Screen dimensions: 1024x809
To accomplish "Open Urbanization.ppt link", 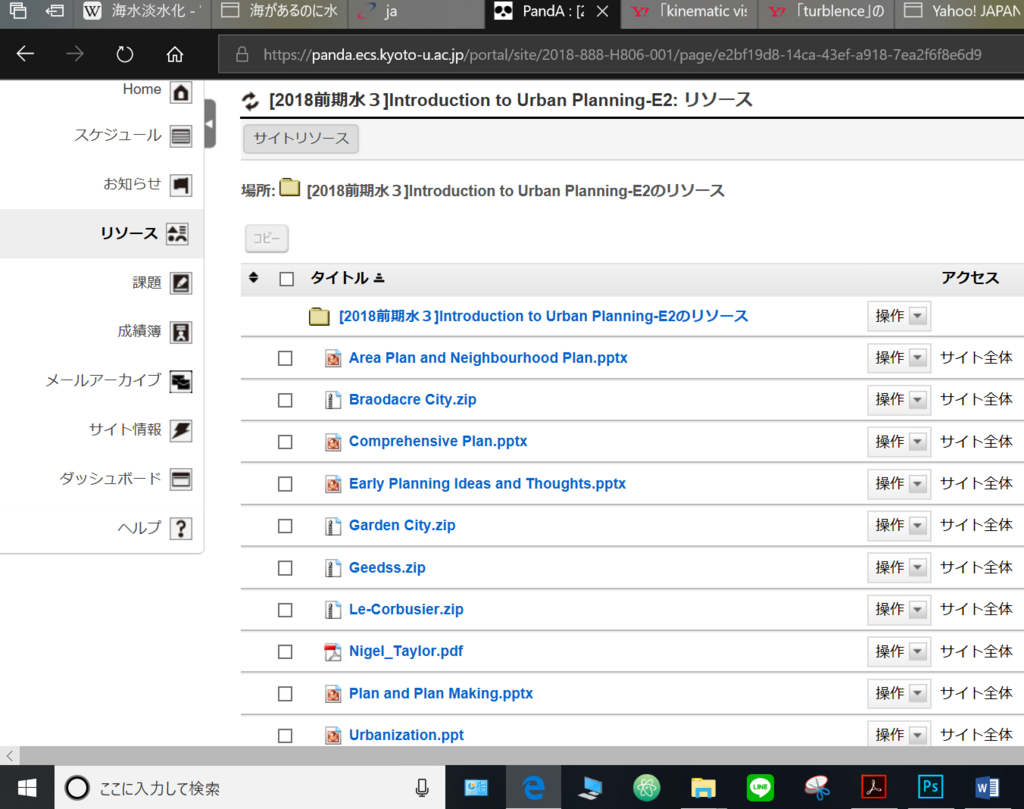I will click(406, 735).
